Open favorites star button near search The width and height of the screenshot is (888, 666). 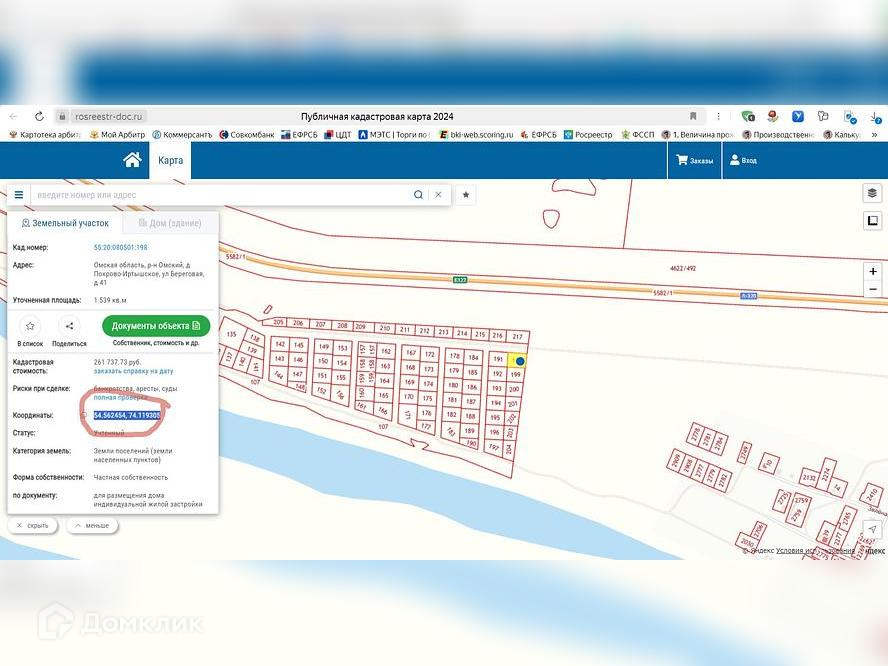click(466, 195)
